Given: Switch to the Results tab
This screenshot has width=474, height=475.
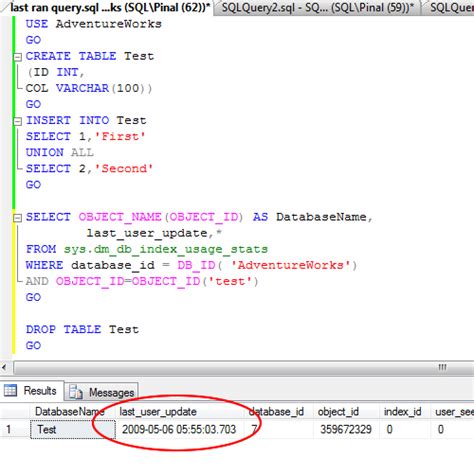Looking at the screenshot, I should coord(32,391).
